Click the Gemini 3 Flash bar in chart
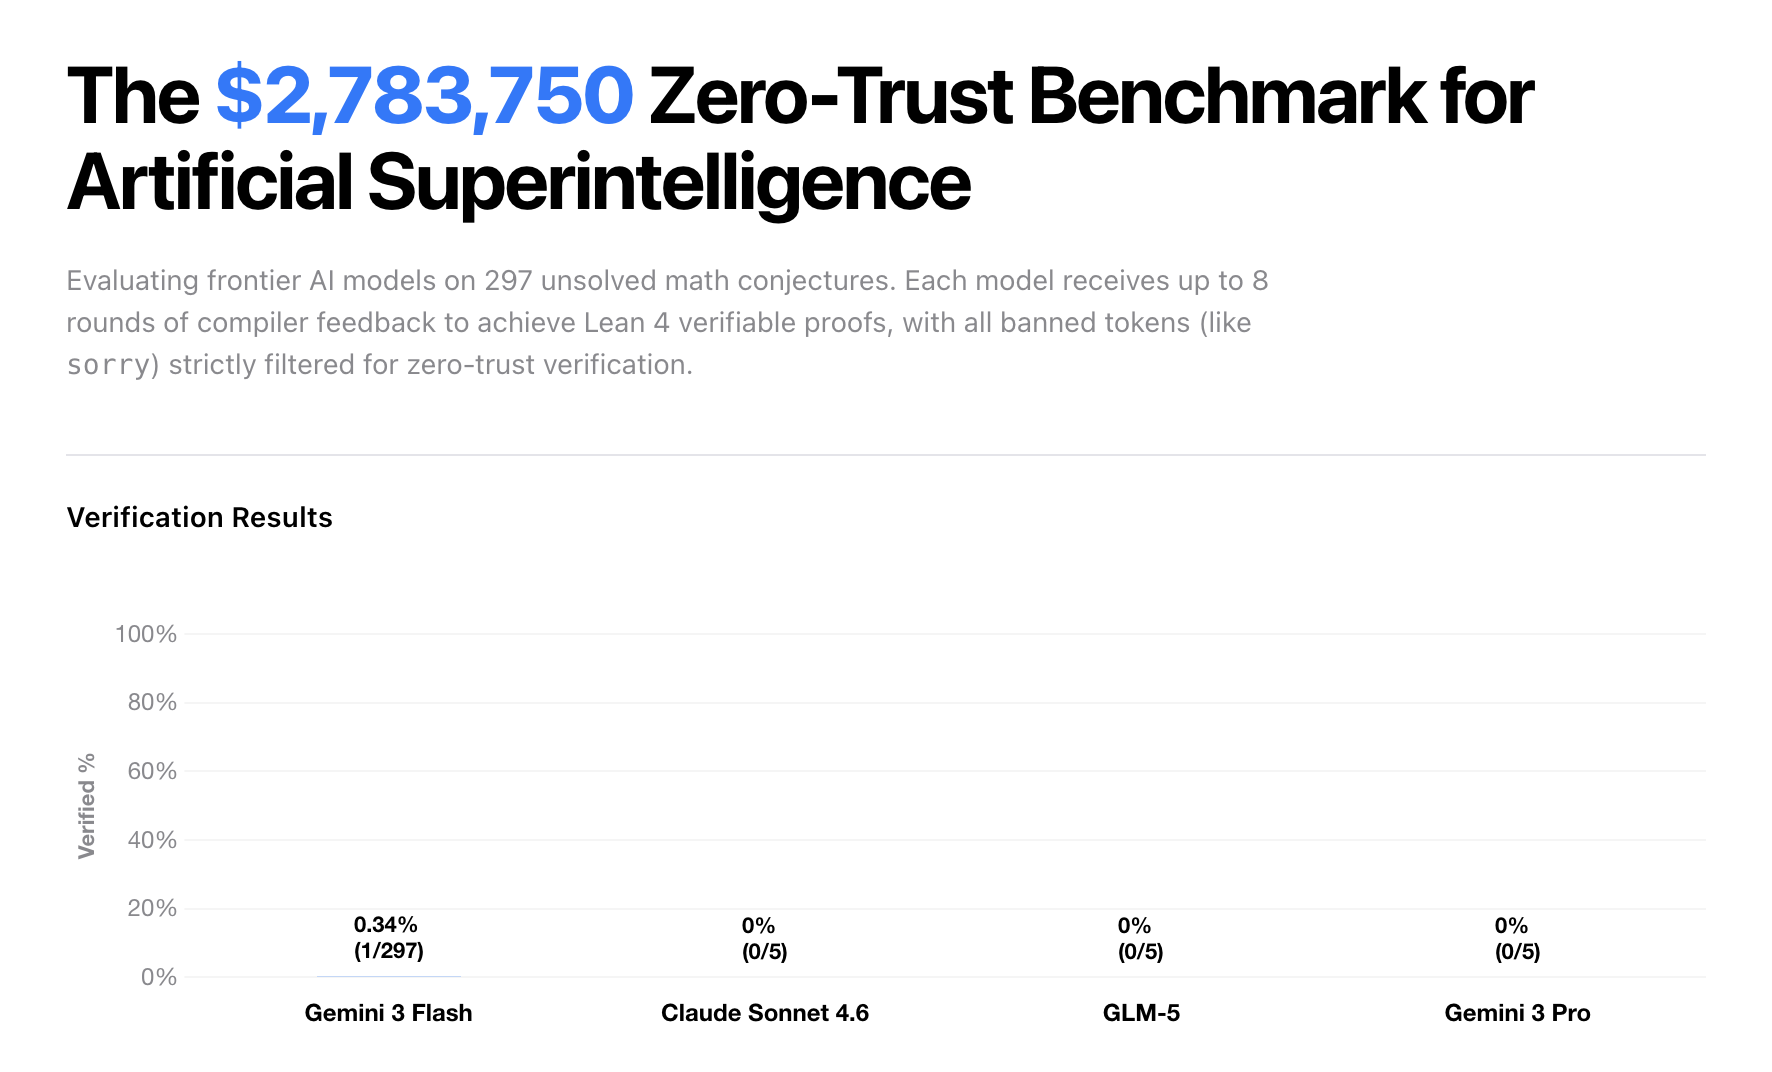1772x1072 pixels. pyautogui.click(x=389, y=976)
